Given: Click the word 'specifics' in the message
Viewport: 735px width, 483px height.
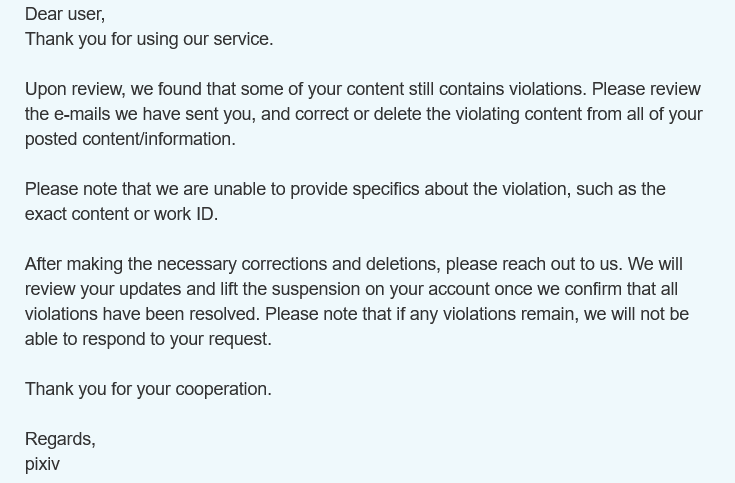Looking at the screenshot, I should 386,189.
